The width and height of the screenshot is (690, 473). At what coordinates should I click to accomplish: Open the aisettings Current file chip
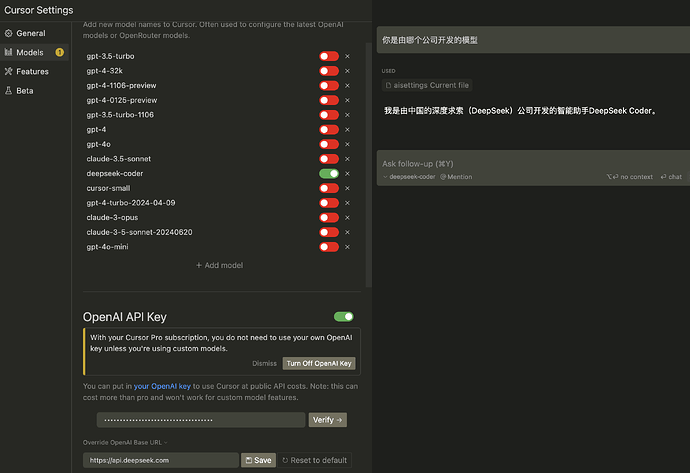click(427, 85)
